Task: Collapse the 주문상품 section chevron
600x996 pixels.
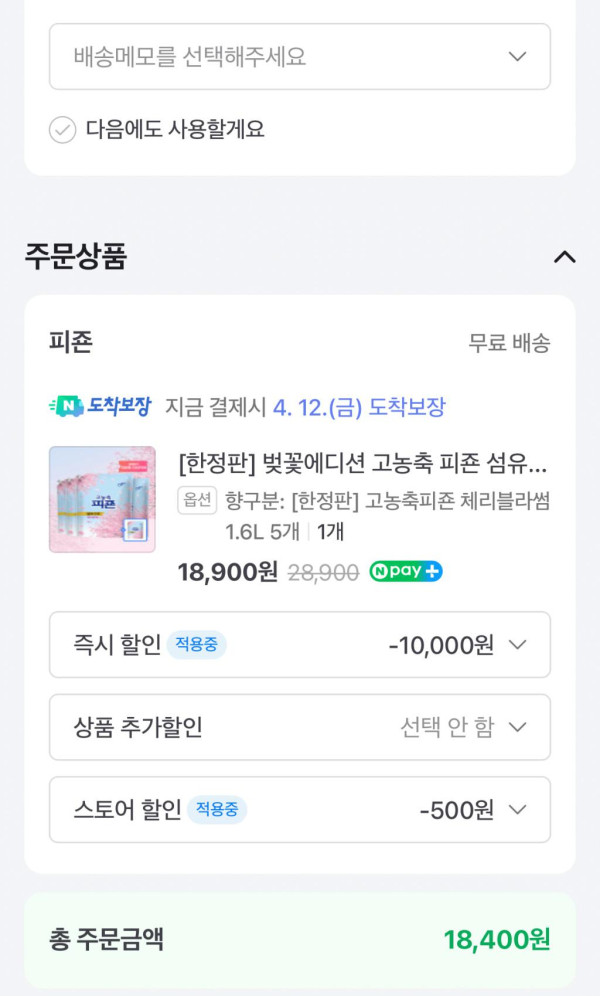Action: (x=564, y=257)
